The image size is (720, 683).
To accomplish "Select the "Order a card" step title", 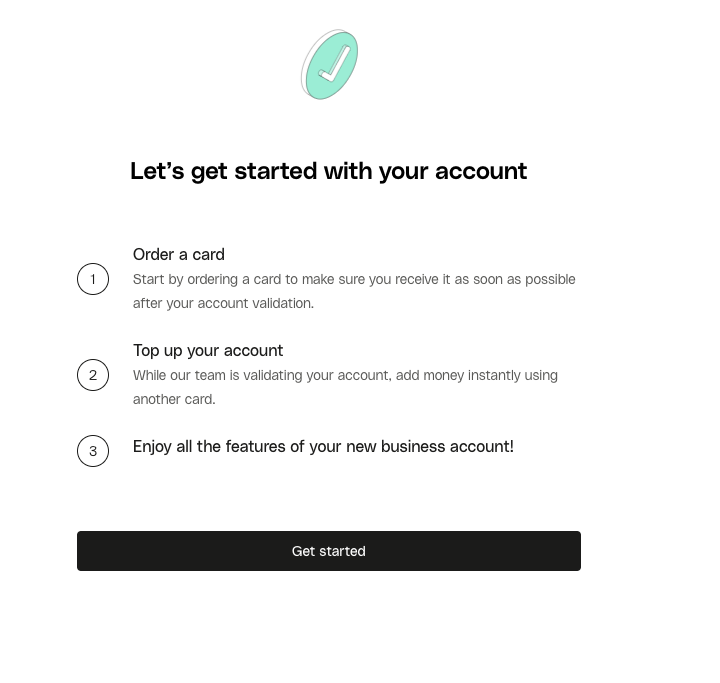I will (x=179, y=254).
